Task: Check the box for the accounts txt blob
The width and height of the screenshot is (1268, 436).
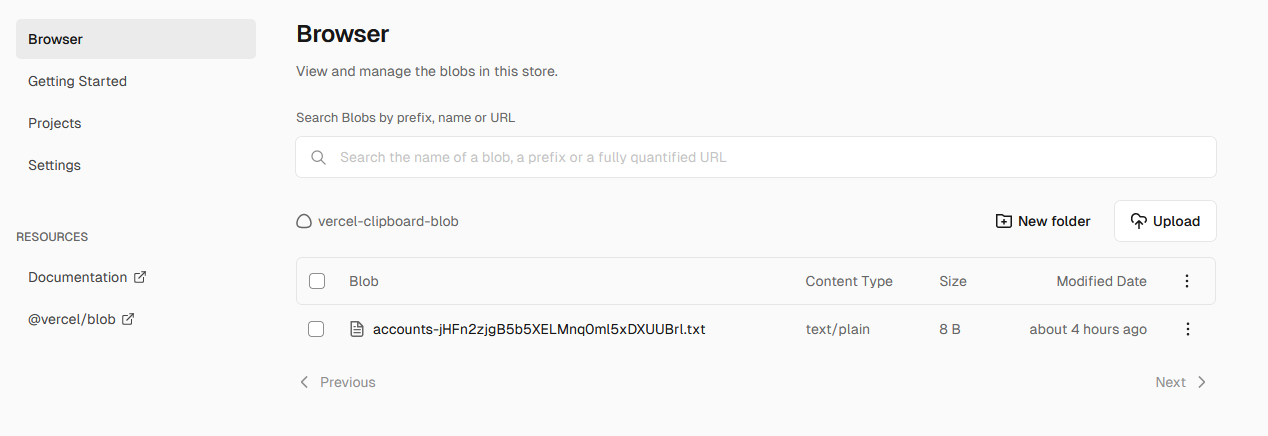Action: (316, 329)
